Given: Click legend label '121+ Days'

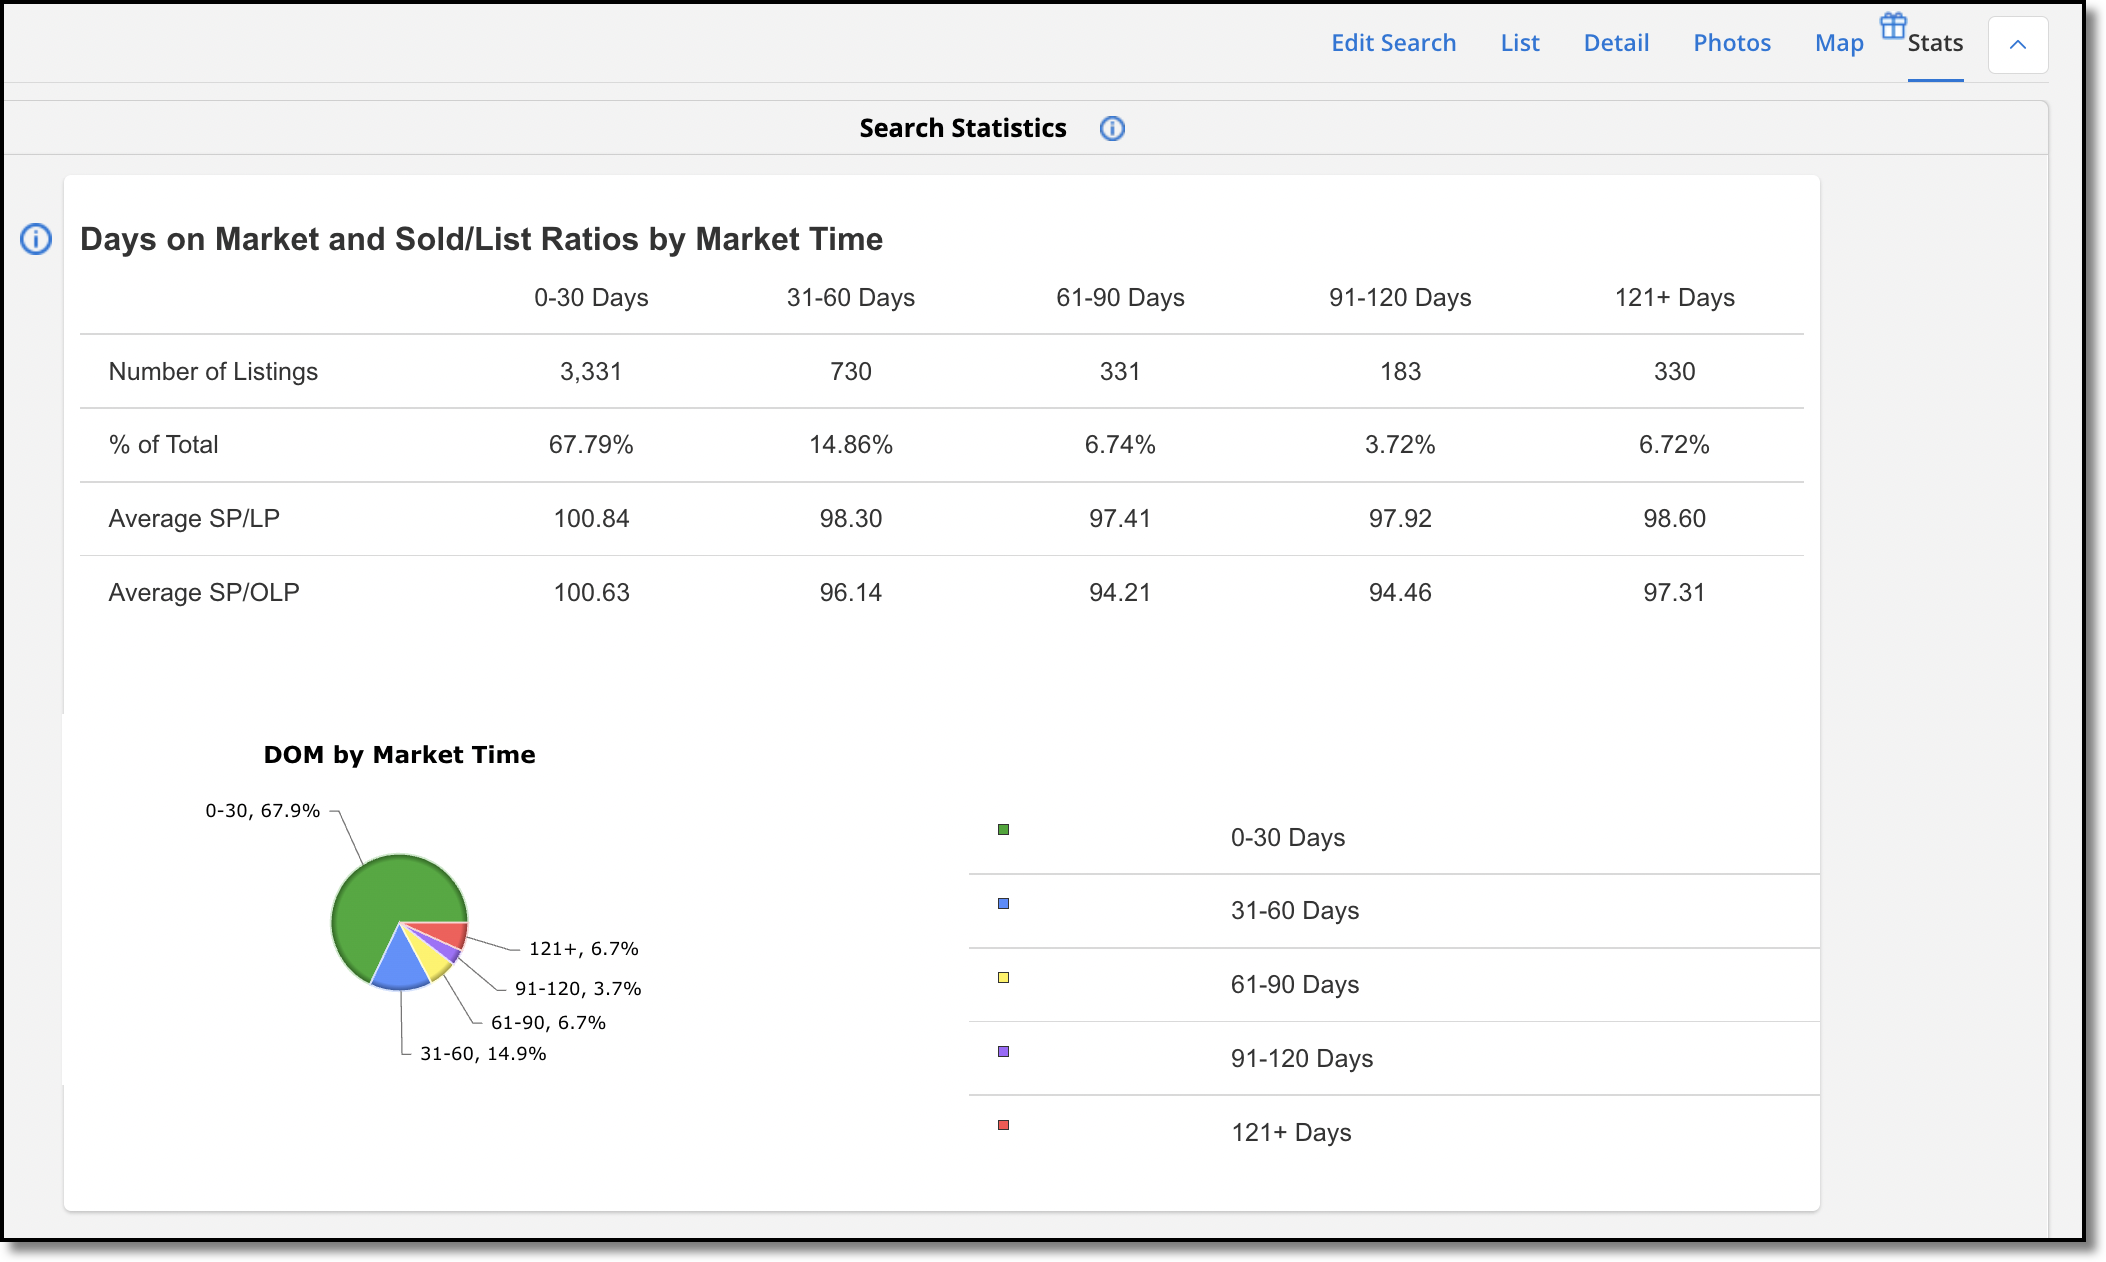Looking at the screenshot, I should click(x=1291, y=1133).
